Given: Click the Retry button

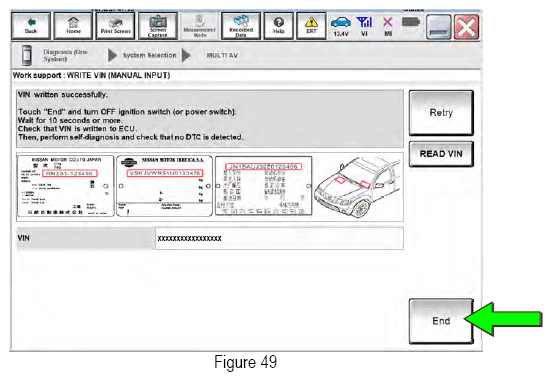Looking at the screenshot, I should point(441,113).
